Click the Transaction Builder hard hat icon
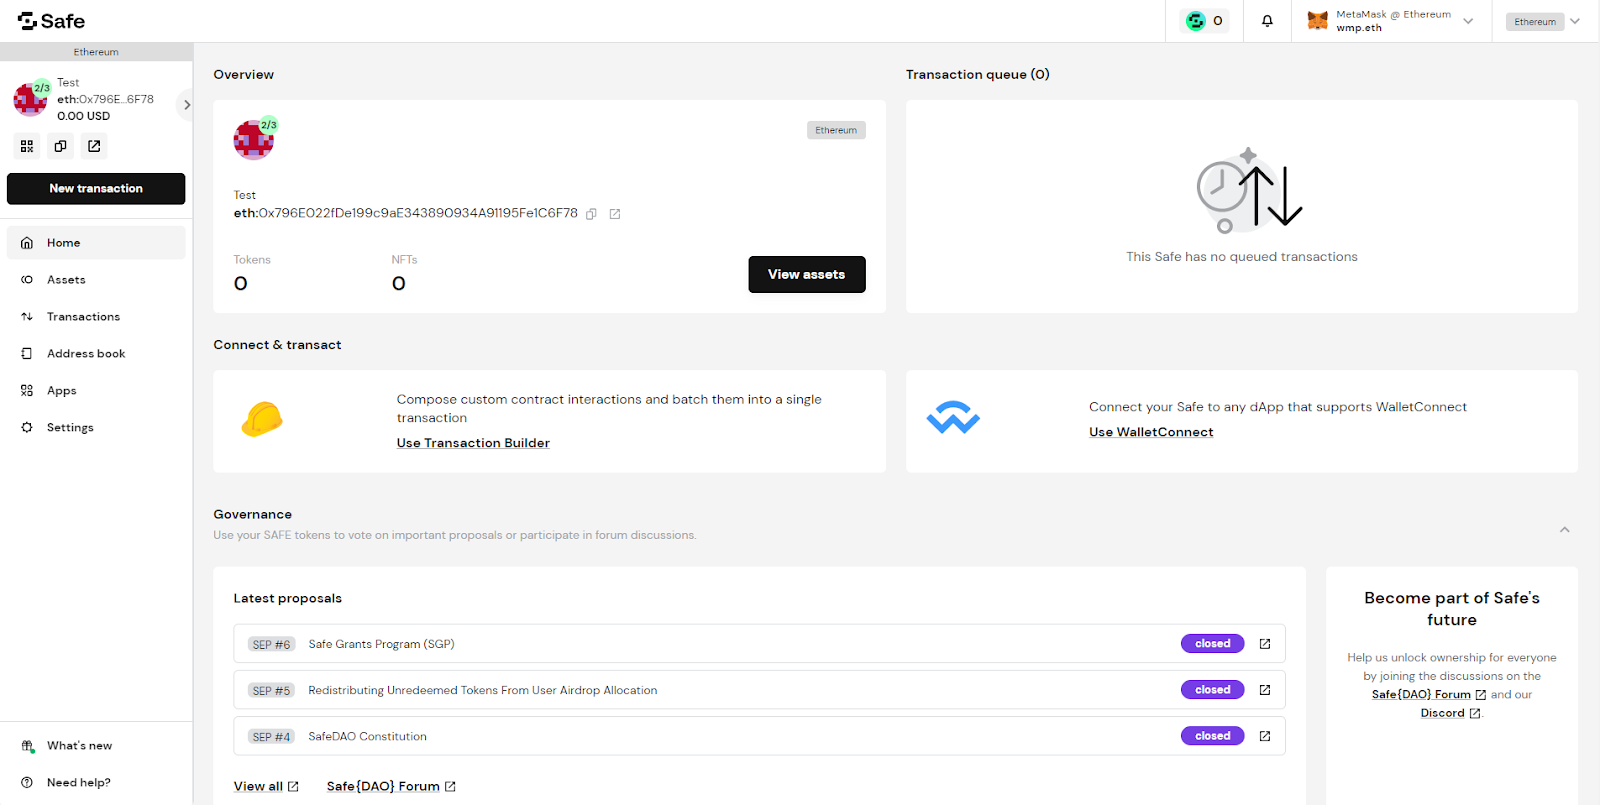Screen dimensions: 1600x805 (262, 419)
